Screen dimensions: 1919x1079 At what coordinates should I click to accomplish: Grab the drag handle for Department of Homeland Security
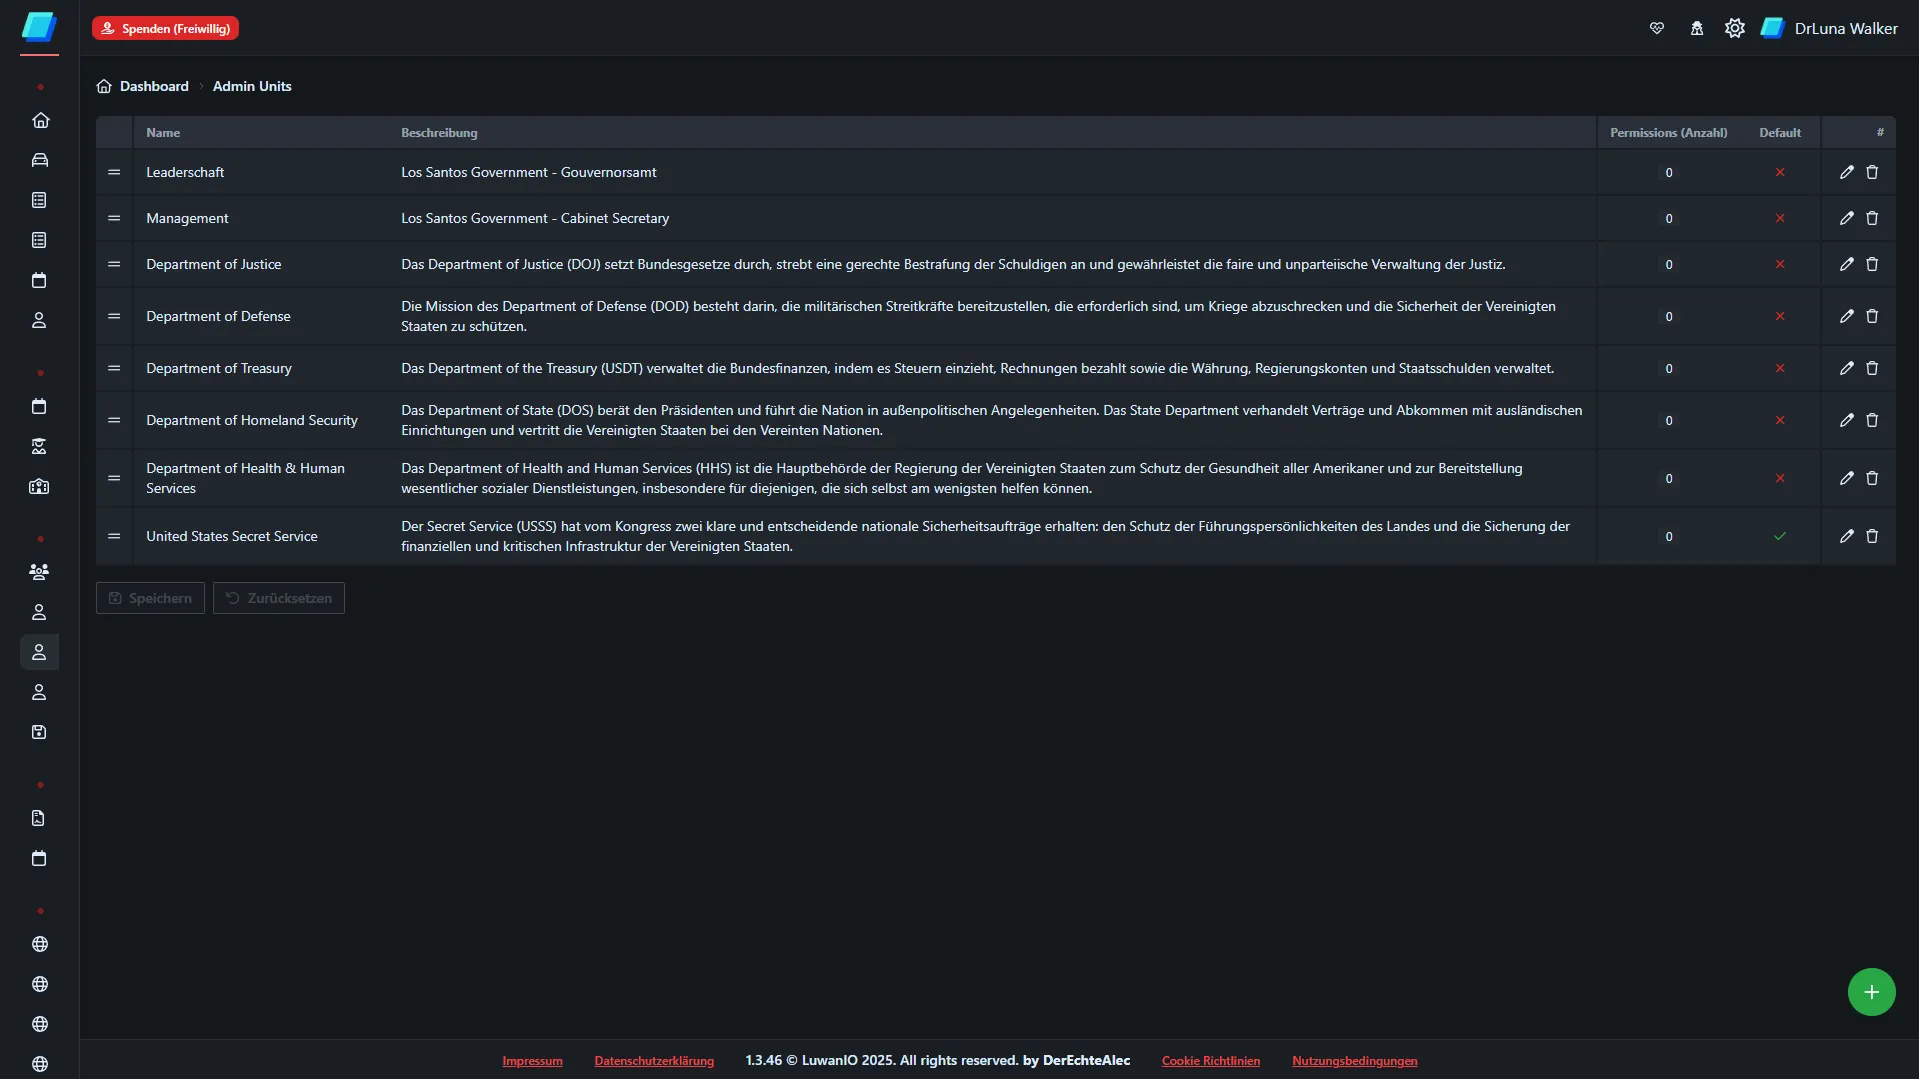pos(114,420)
